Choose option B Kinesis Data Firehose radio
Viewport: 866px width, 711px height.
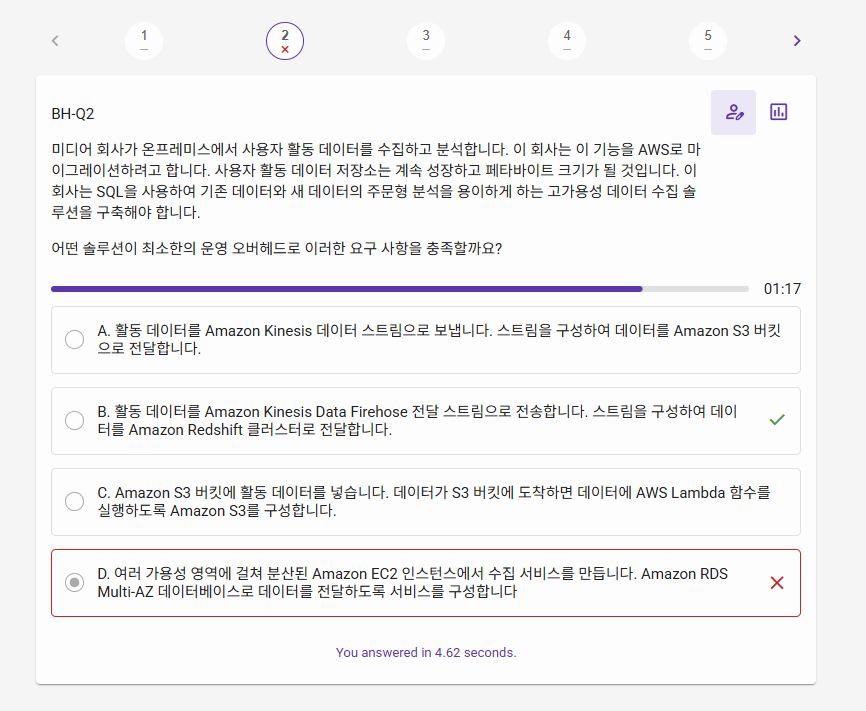point(74,420)
